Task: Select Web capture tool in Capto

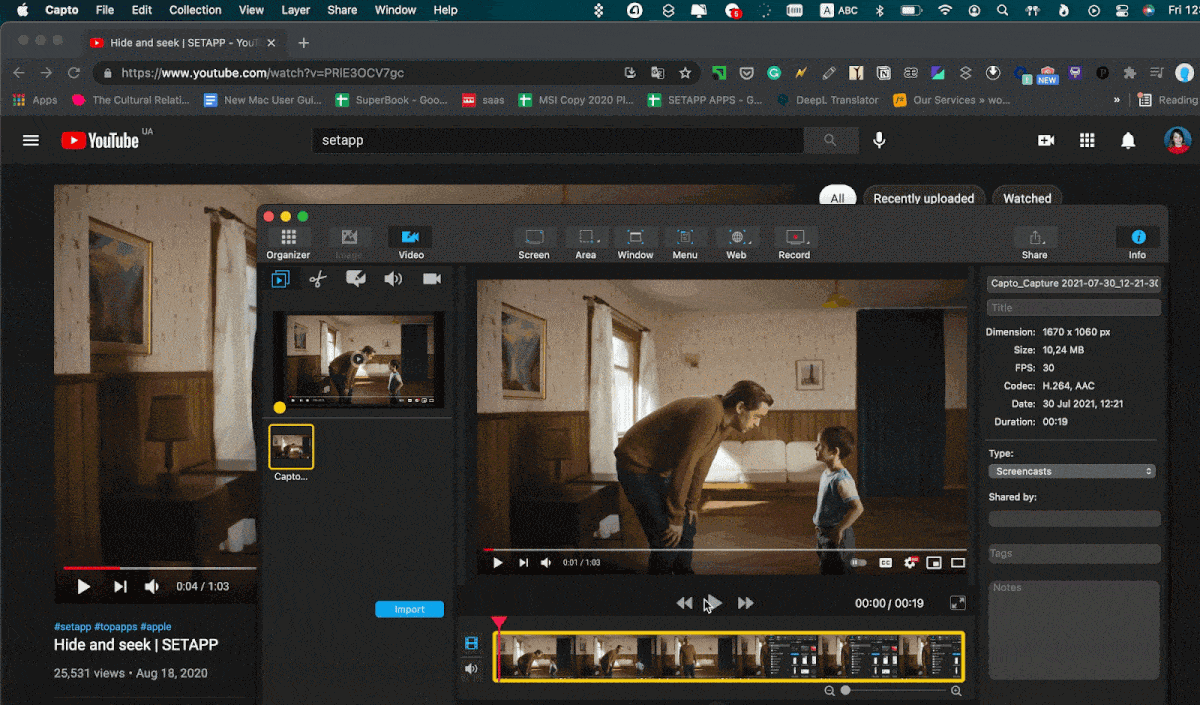Action: 736,243
